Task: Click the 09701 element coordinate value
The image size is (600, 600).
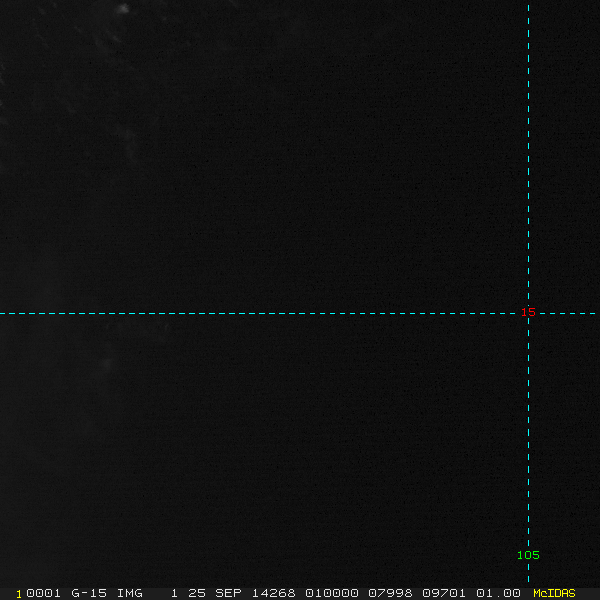Action: tap(443, 593)
